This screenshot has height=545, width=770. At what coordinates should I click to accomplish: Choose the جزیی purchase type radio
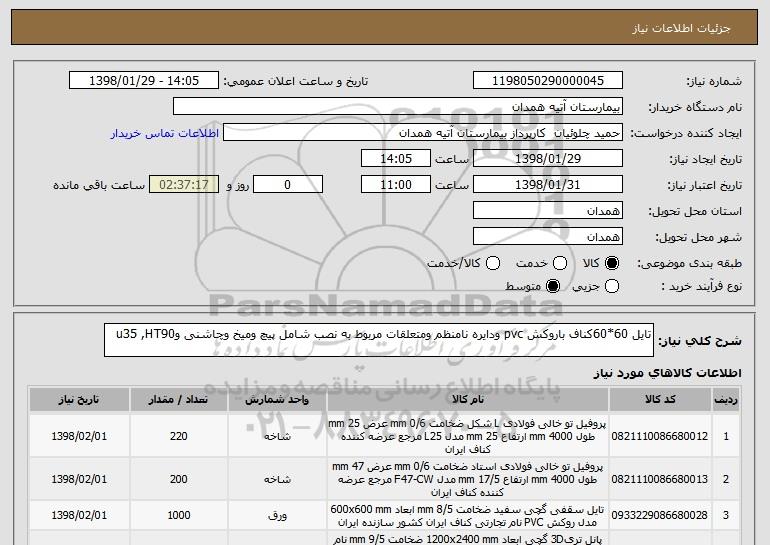[x=611, y=286]
